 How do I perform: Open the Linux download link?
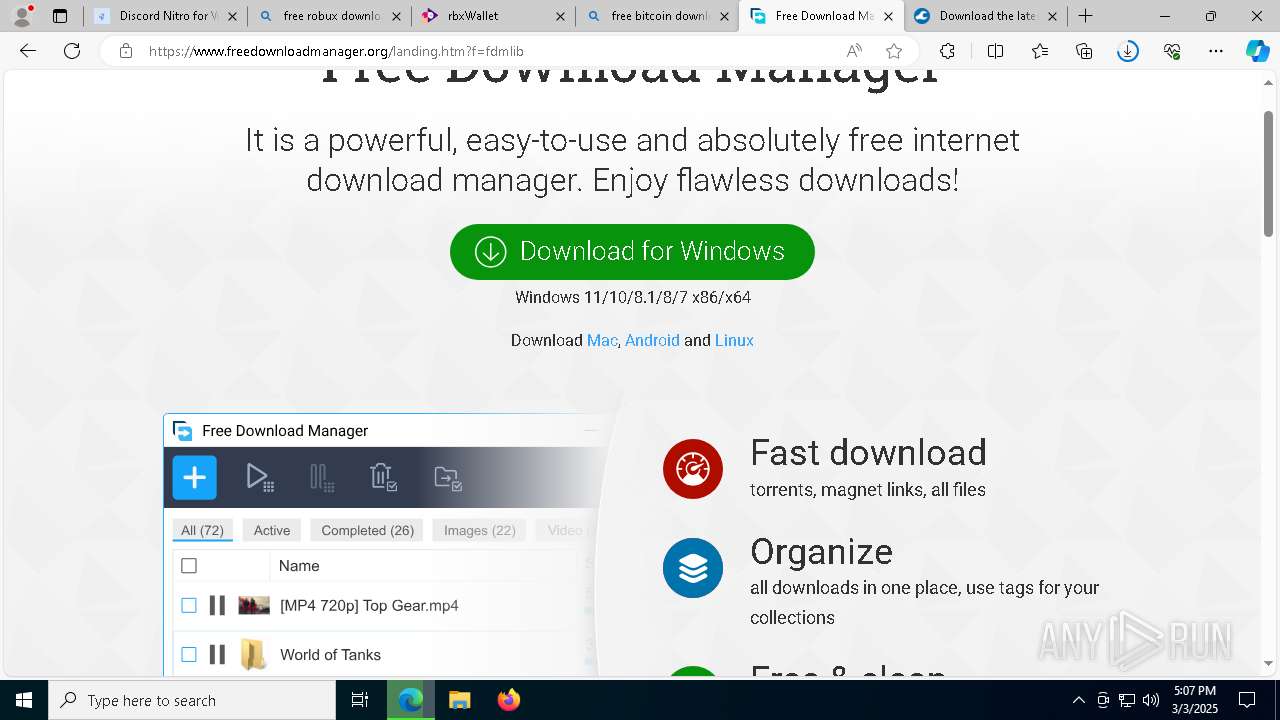pos(734,340)
